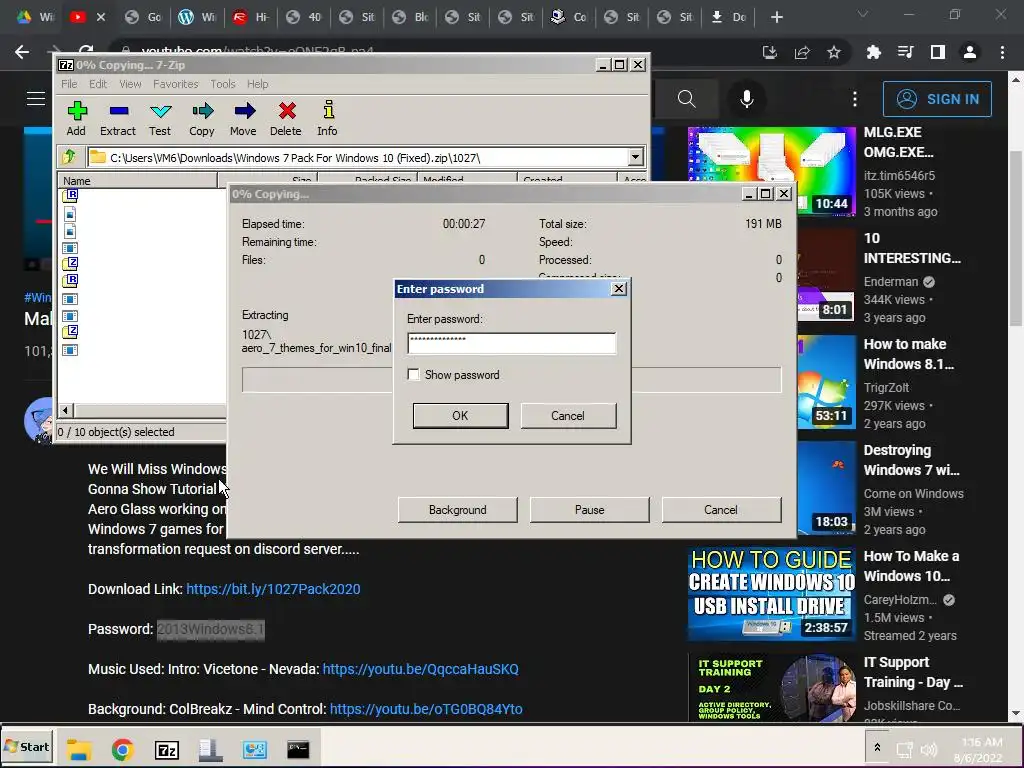This screenshot has height=768, width=1024.
Task: Click the Name column header in 7-Zip
Action: pos(137,180)
